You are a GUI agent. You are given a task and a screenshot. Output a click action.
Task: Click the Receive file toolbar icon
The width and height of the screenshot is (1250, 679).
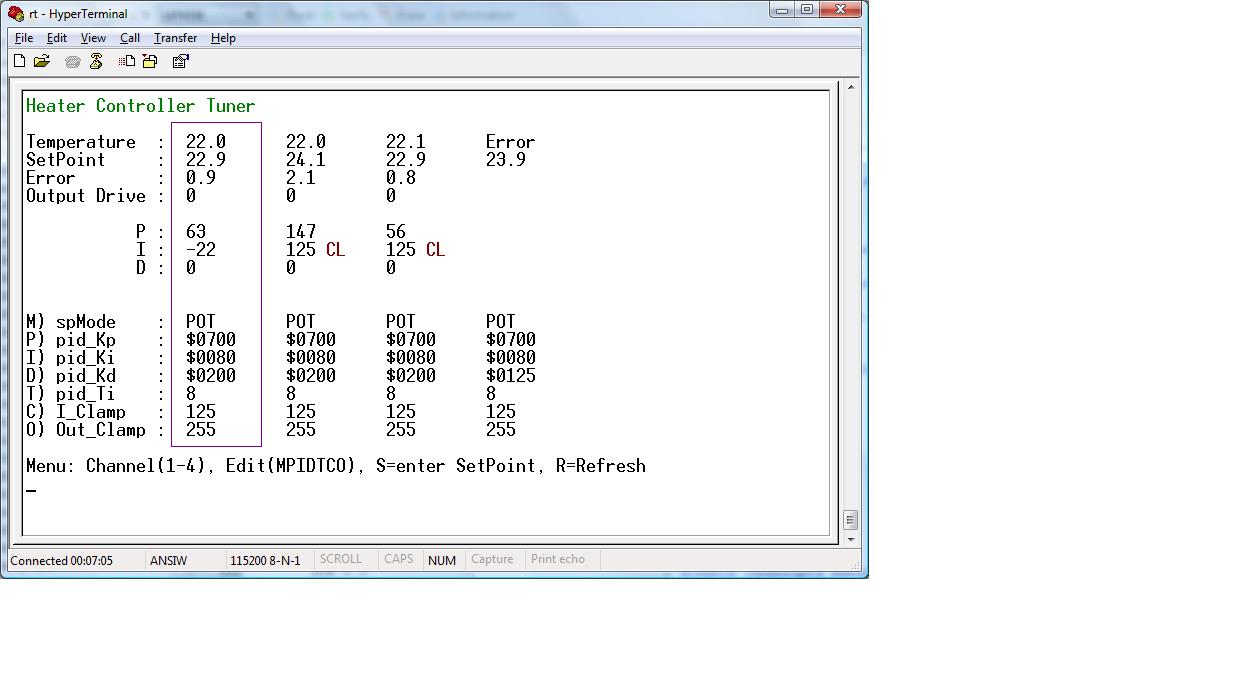150,61
